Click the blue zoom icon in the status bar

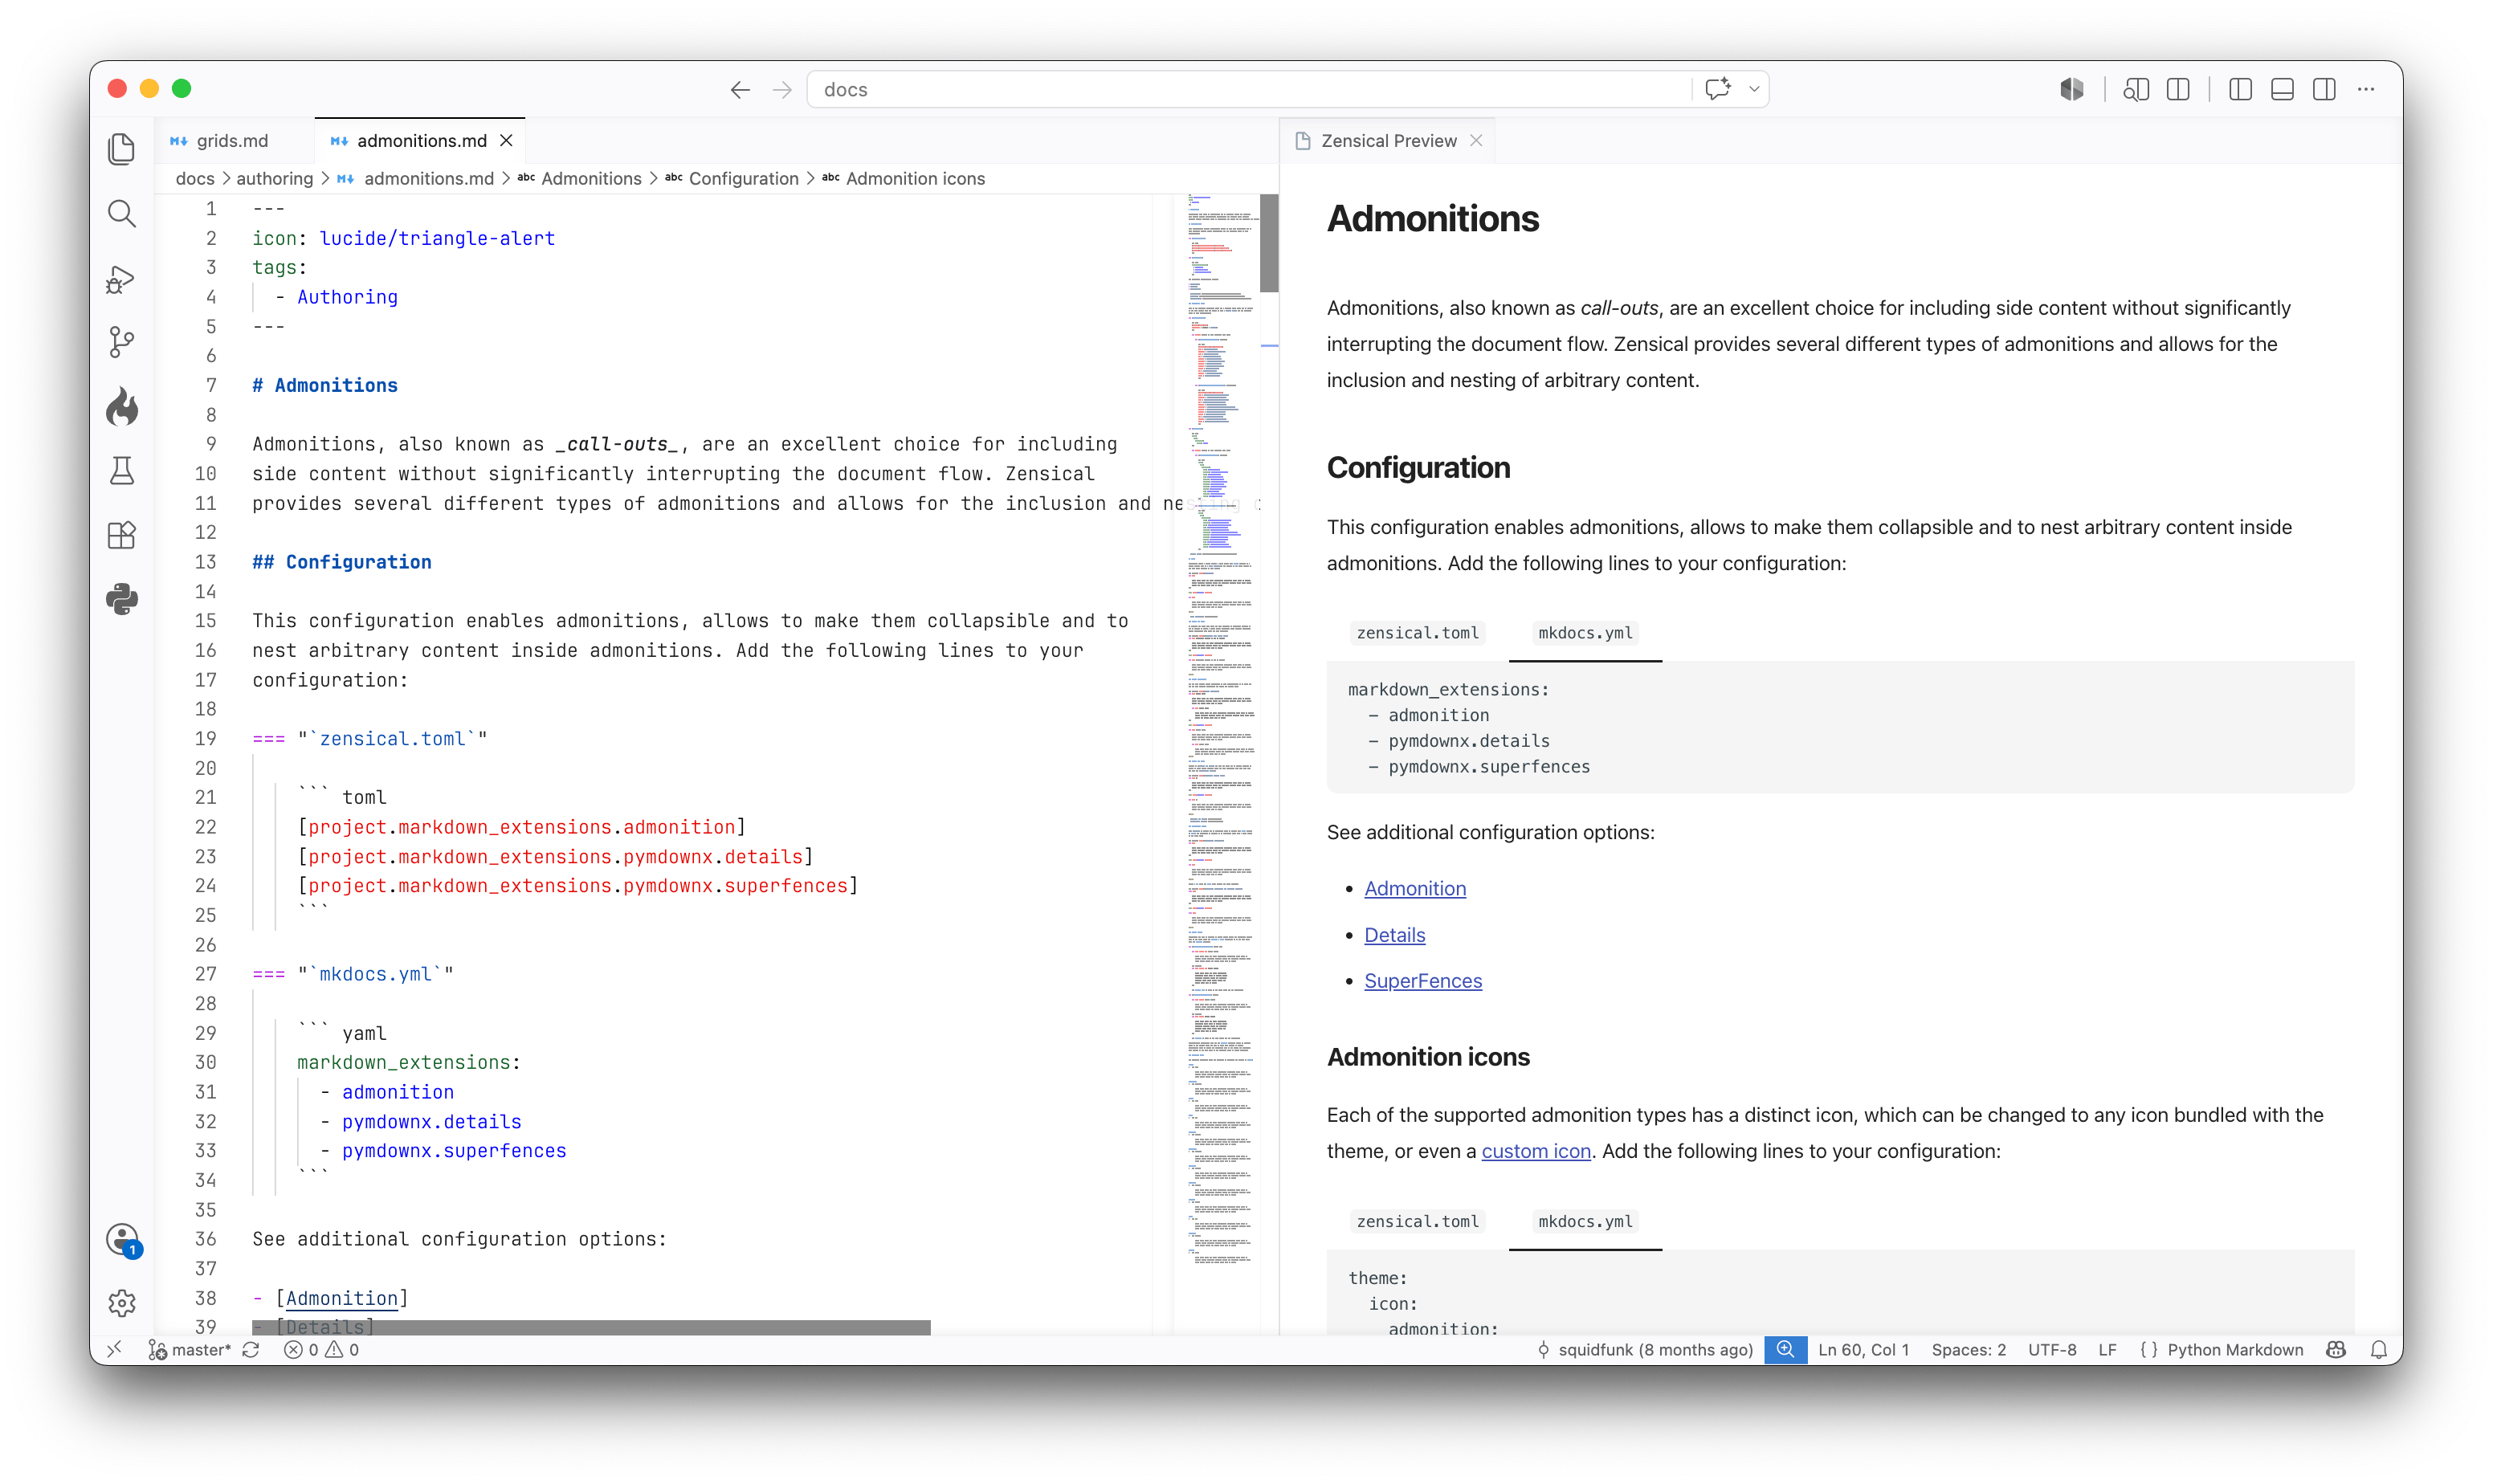click(1785, 1349)
